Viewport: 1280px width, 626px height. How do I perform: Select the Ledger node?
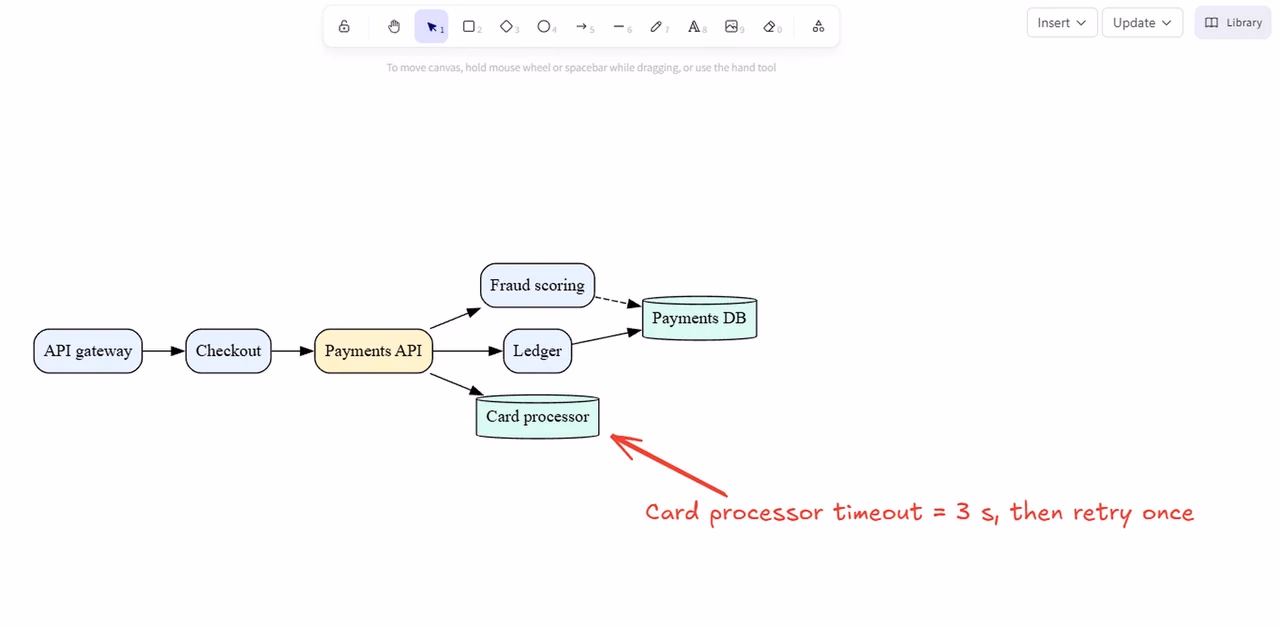(537, 351)
